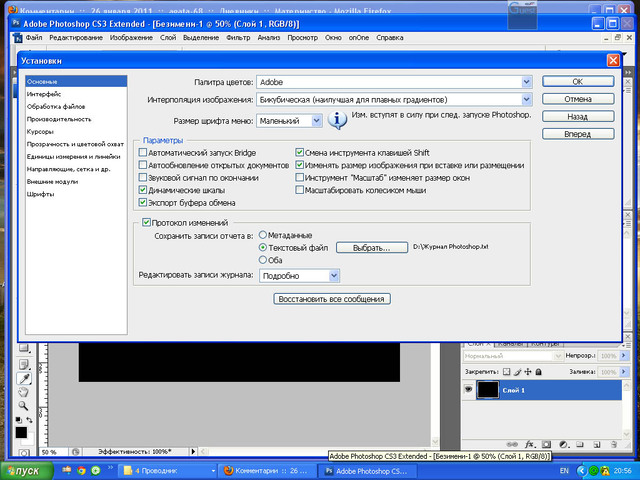Open the Непрозр. opacity slider arrow

coord(623,356)
